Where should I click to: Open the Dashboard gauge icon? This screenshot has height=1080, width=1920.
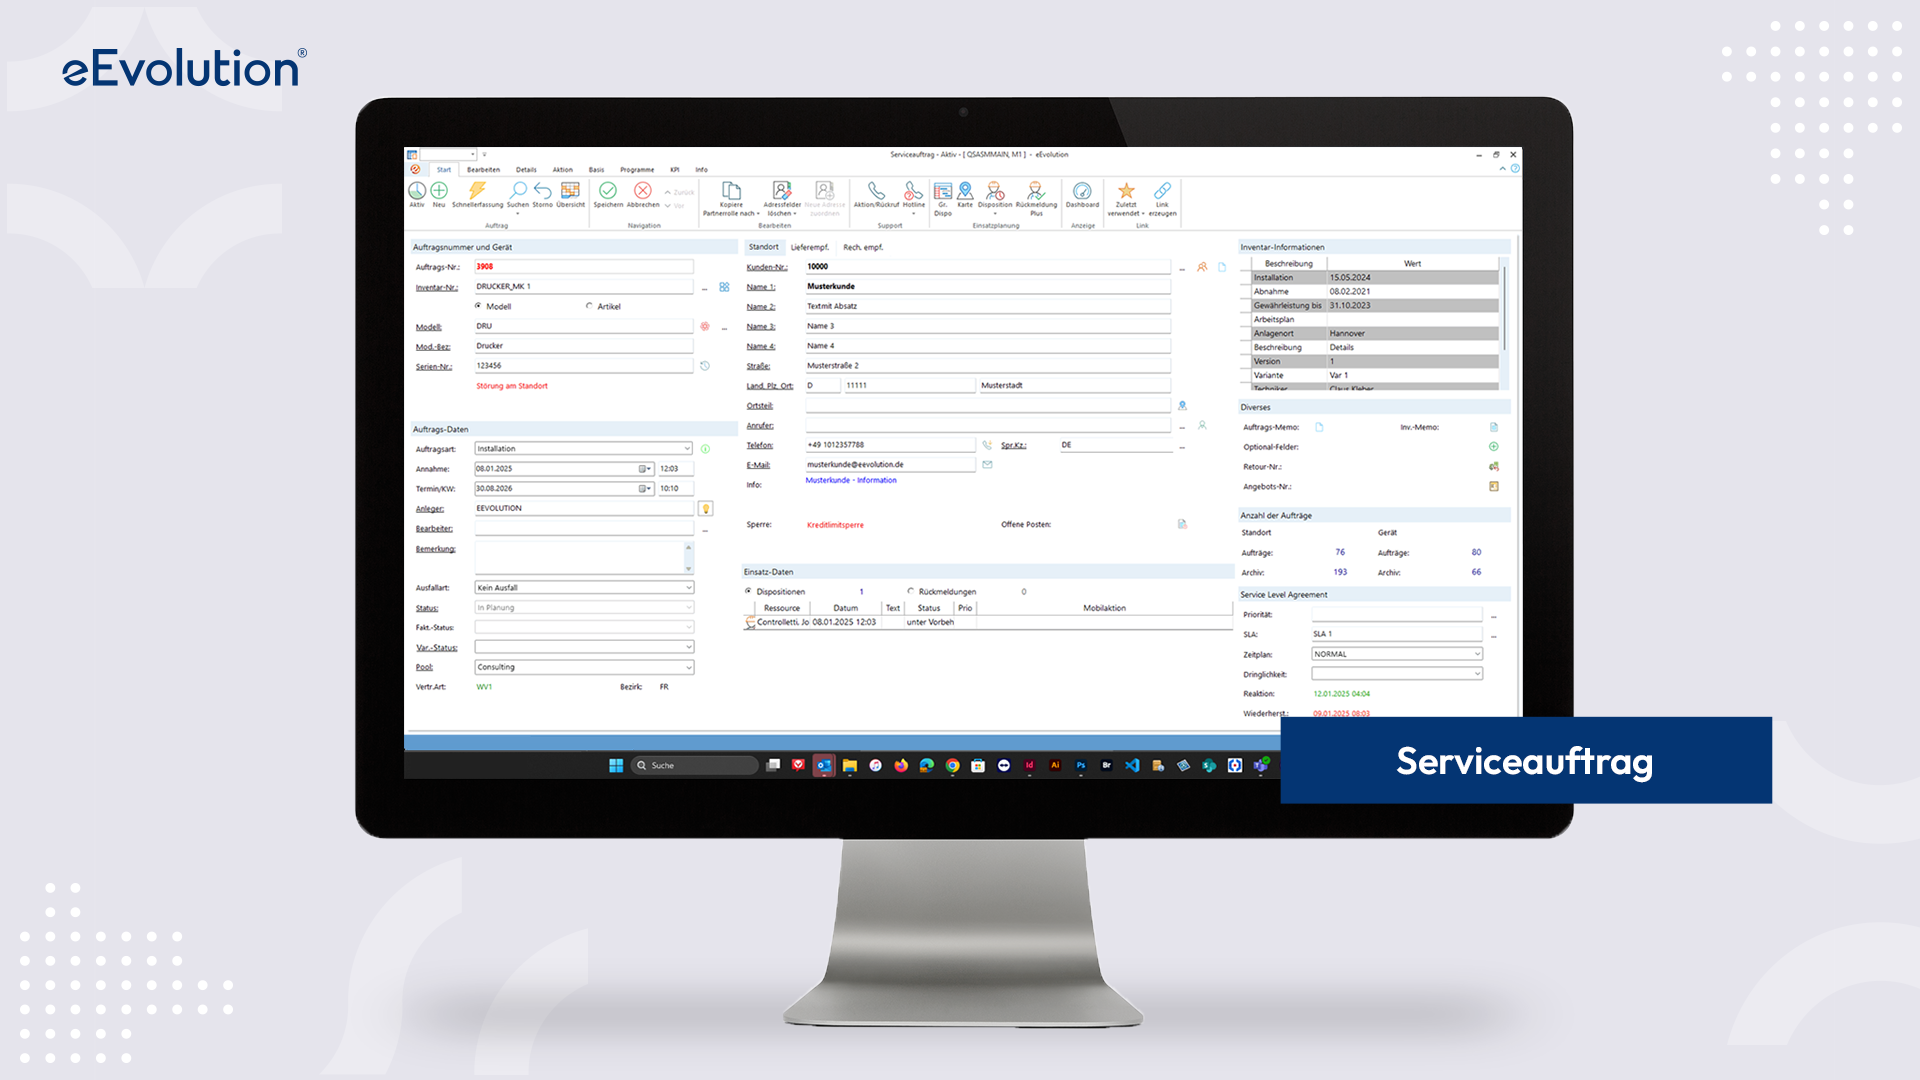tap(1082, 191)
